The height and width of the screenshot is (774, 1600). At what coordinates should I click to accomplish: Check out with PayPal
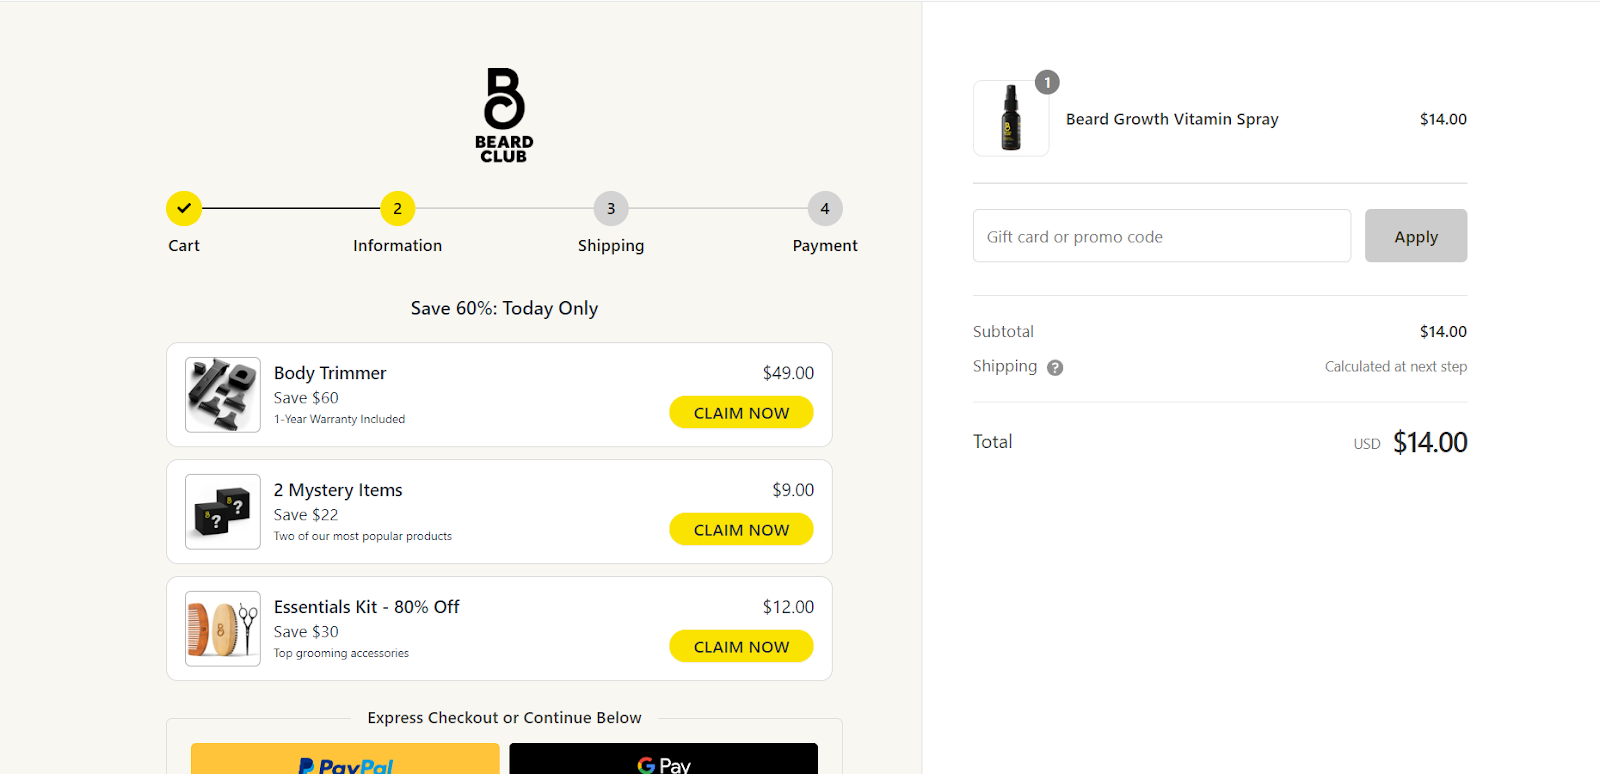[345, 759]
